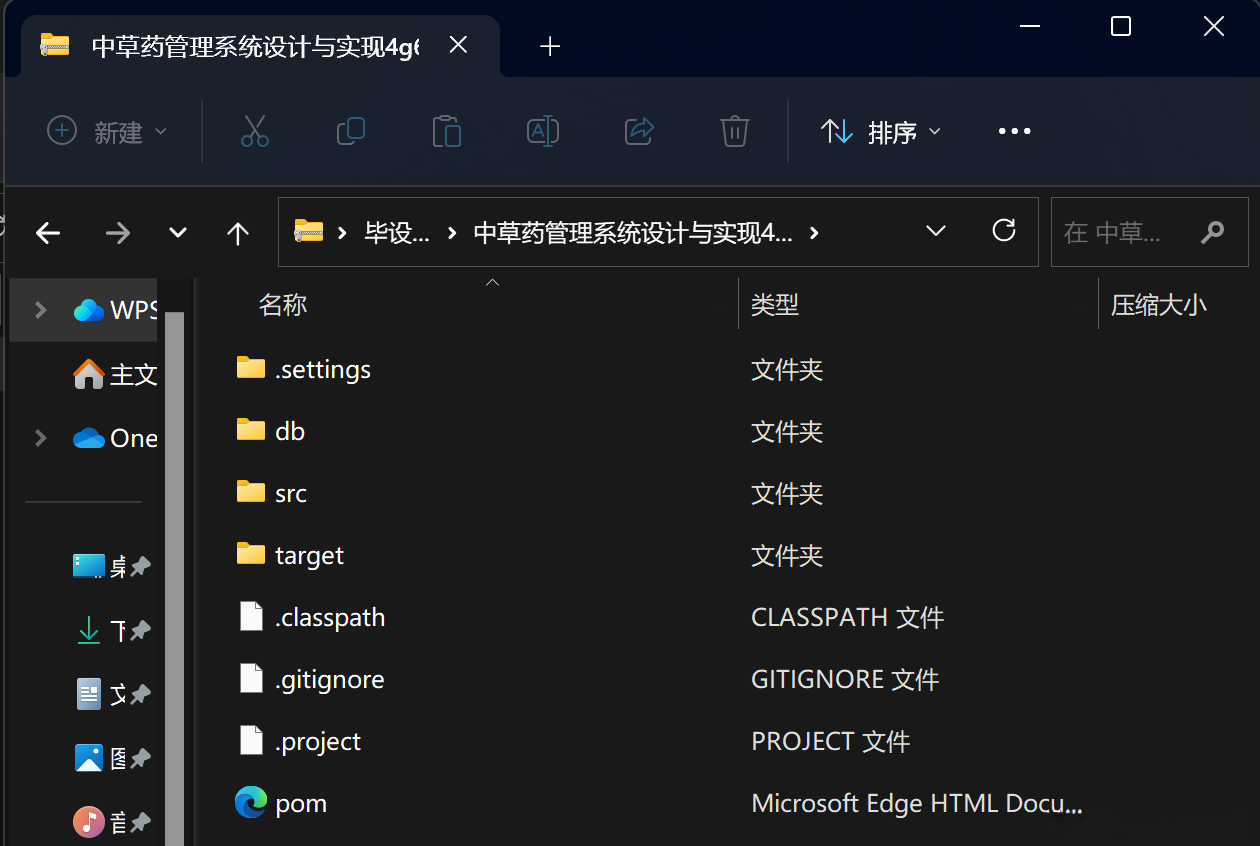Click the navigation pane scrollbar
Image resolution: width=1260 pixels, height=846 pixels.
[174, 578]
